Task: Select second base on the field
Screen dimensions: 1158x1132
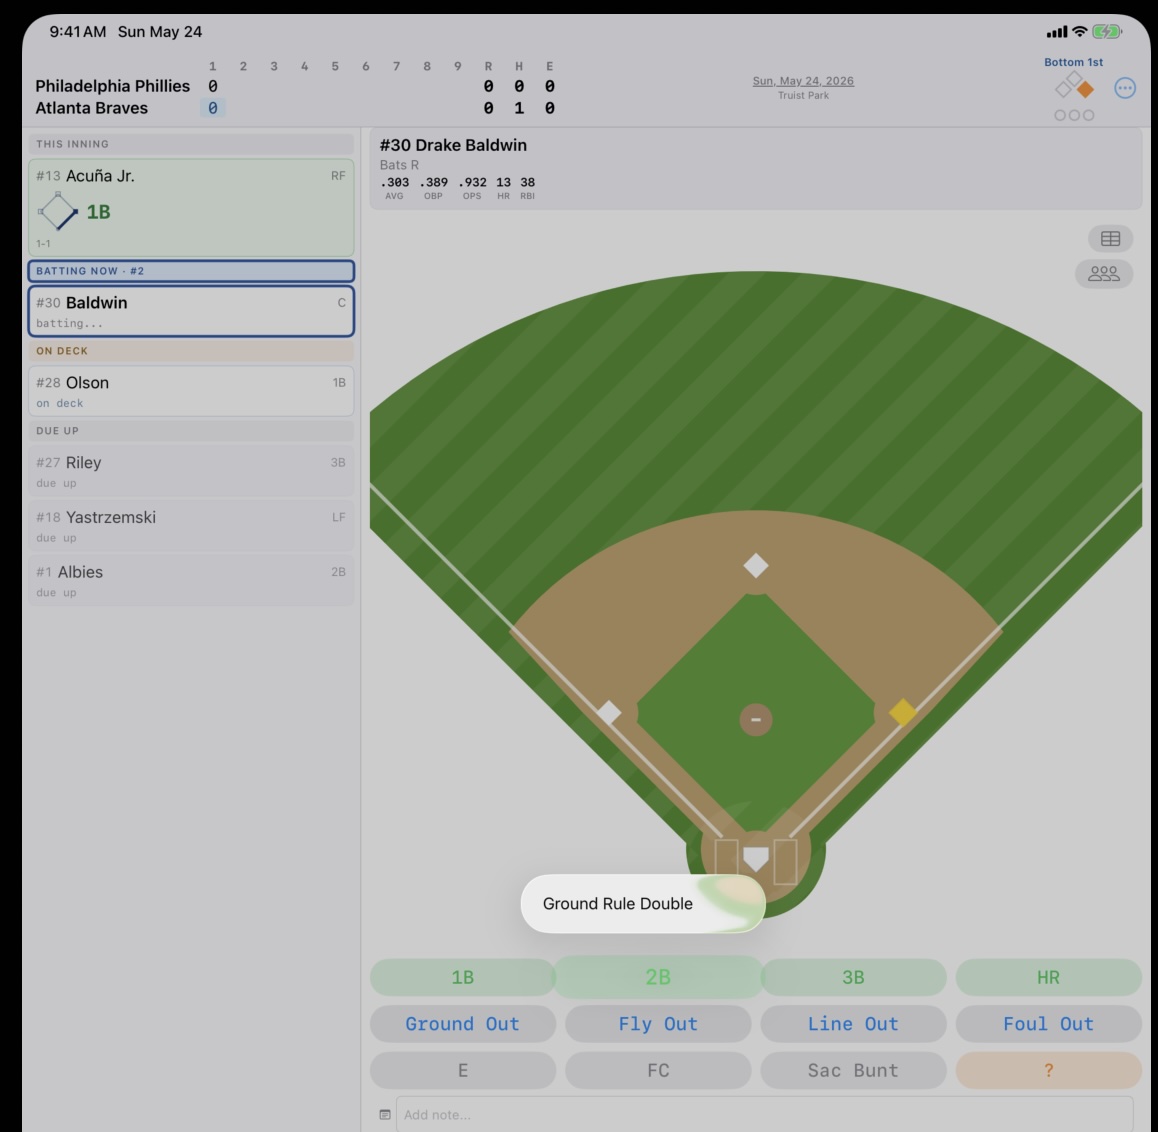Action: click(x=756, y=566)
